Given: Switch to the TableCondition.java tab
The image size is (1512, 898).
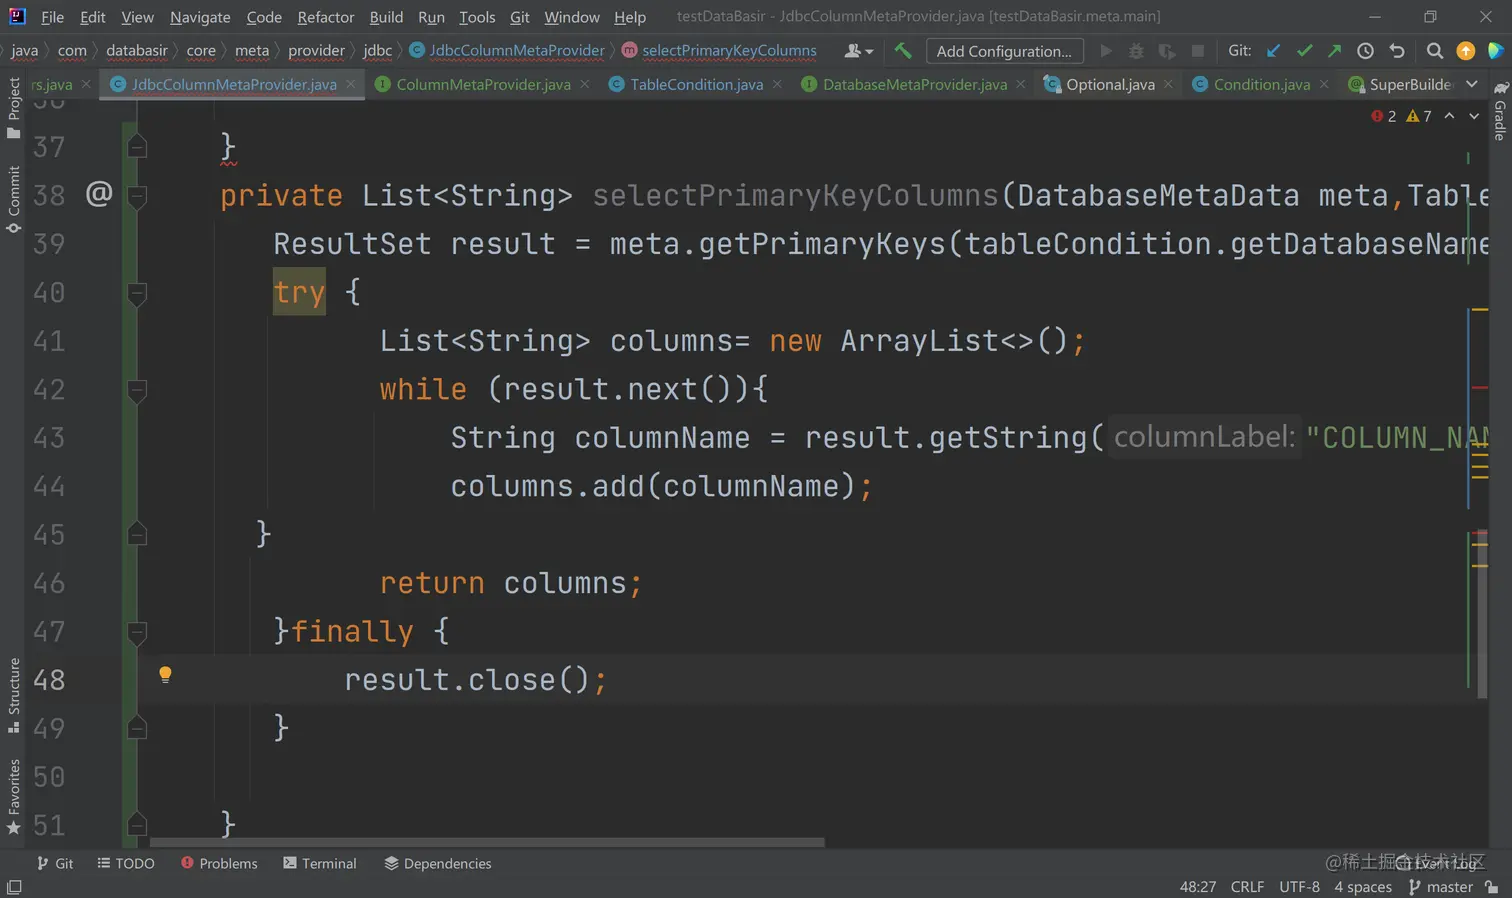Looking at the screenshot, I should click(x=696, y=84).
